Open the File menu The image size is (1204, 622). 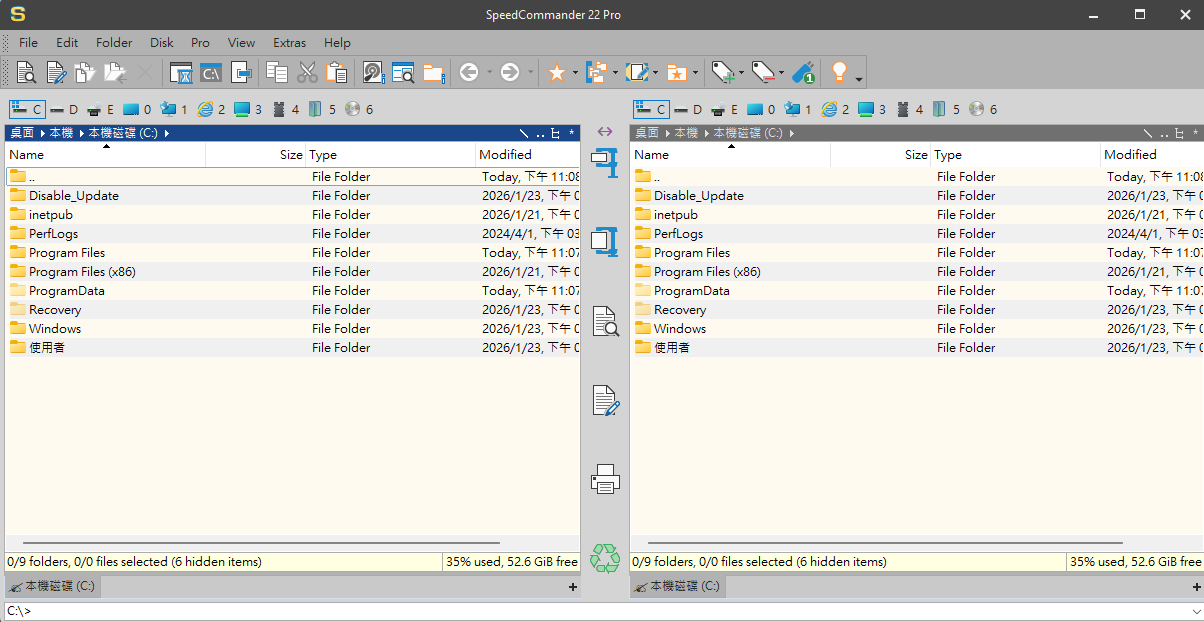[28, 43]
